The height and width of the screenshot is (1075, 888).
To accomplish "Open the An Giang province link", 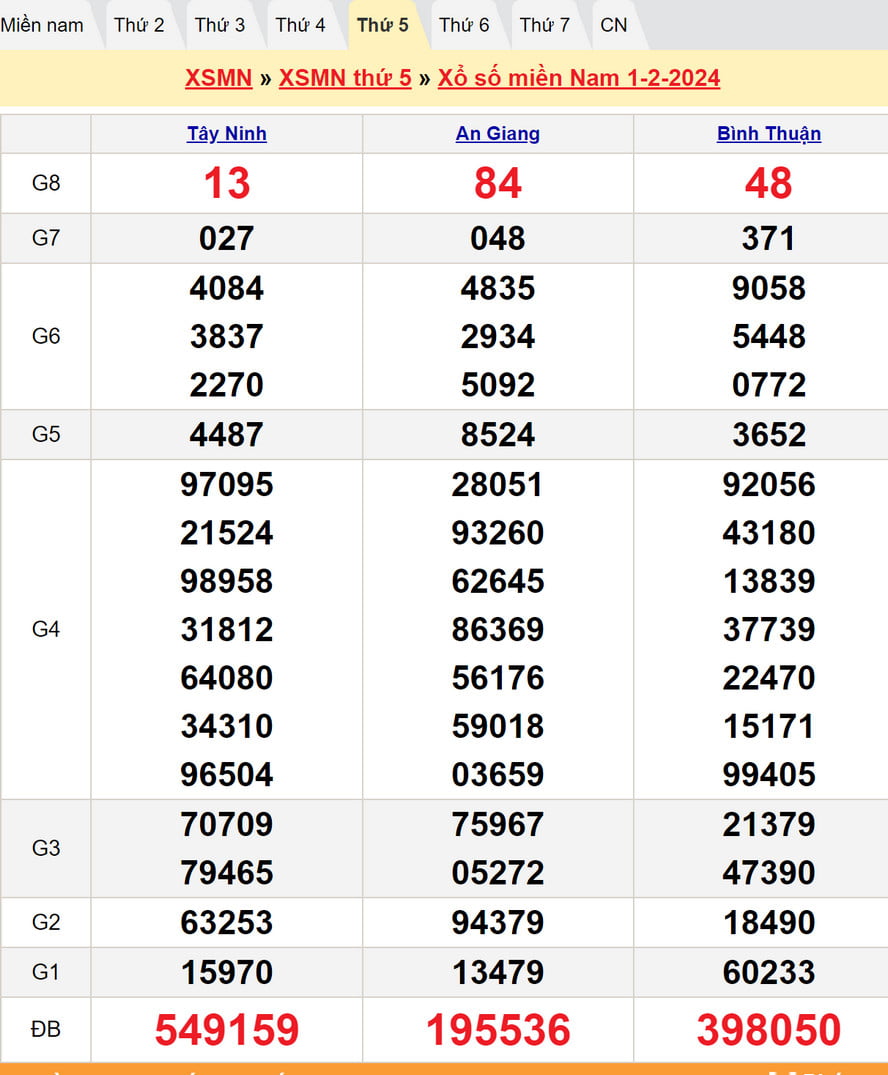I will point(498,134).
